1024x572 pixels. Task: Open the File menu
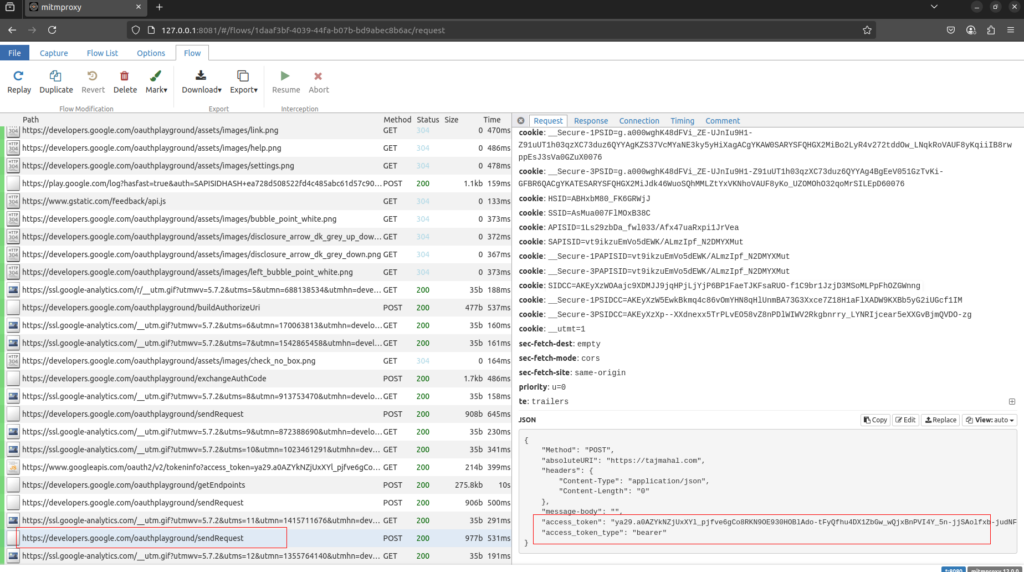pos(15,53)
